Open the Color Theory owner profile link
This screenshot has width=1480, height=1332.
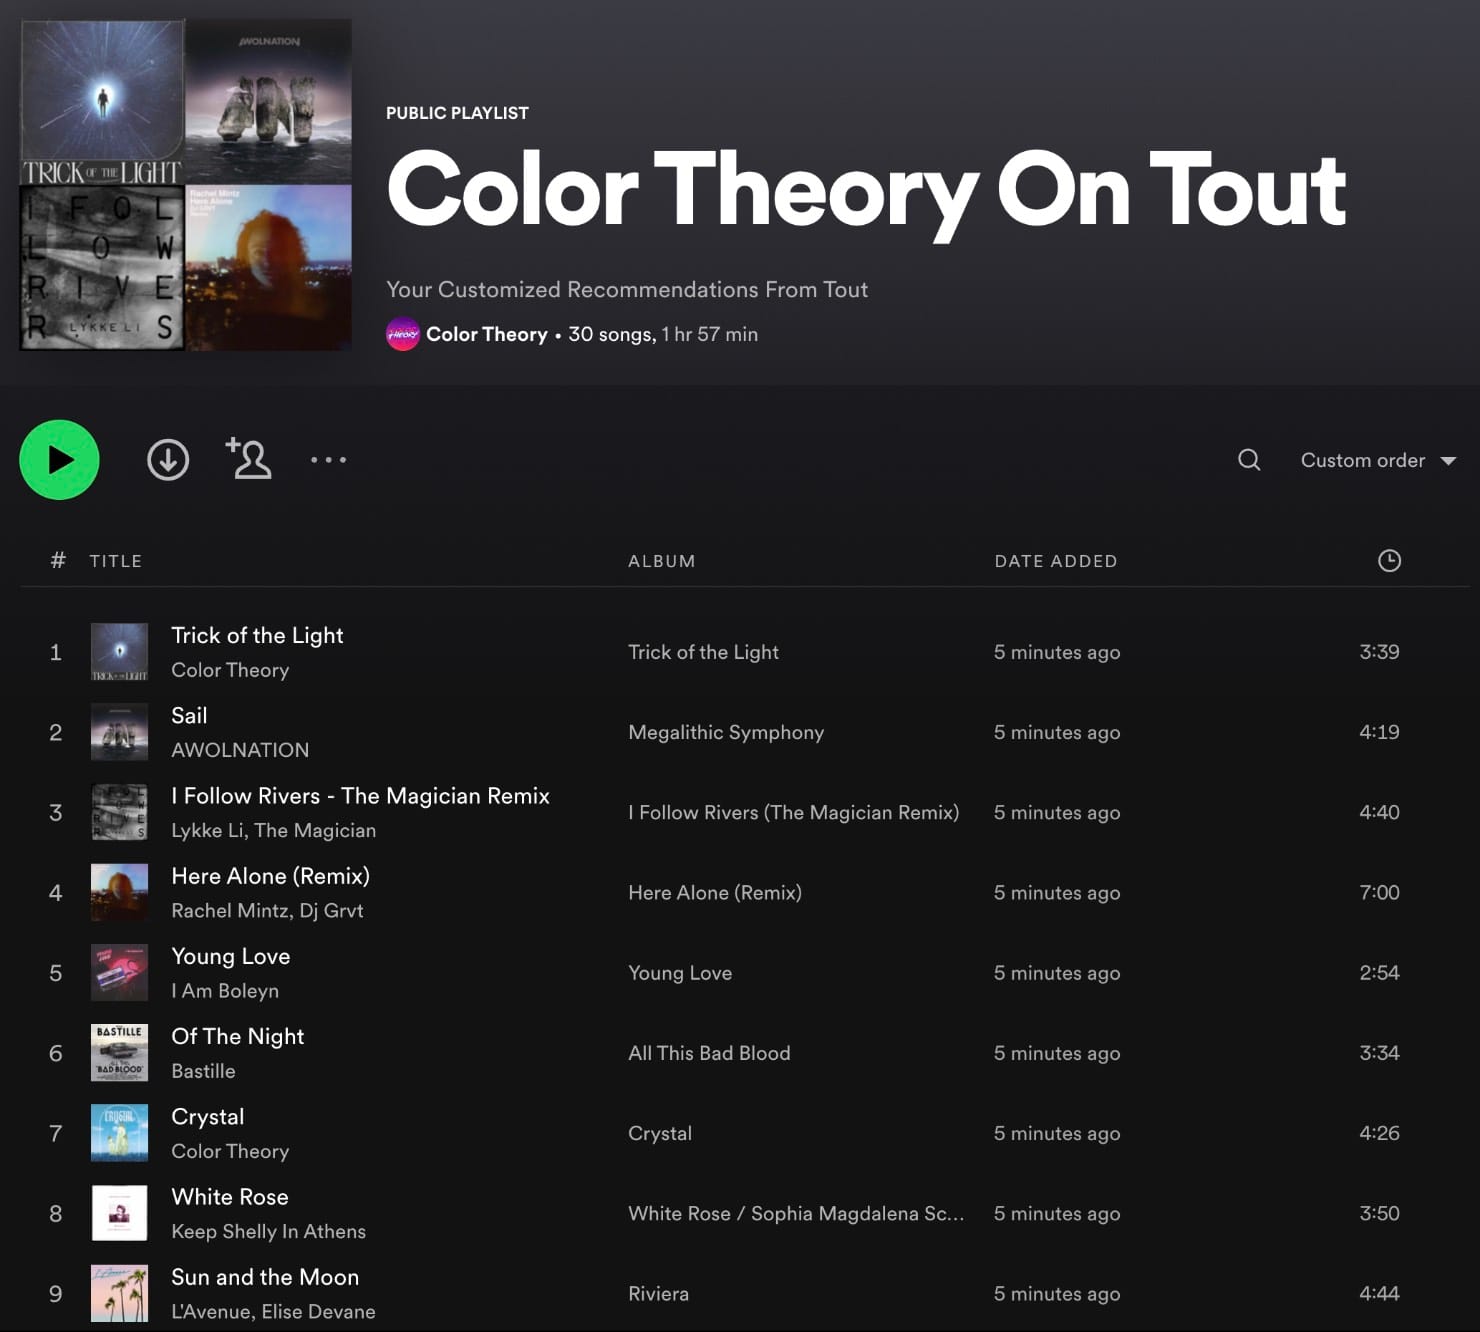pyautogui.click(x=486, y=334)
